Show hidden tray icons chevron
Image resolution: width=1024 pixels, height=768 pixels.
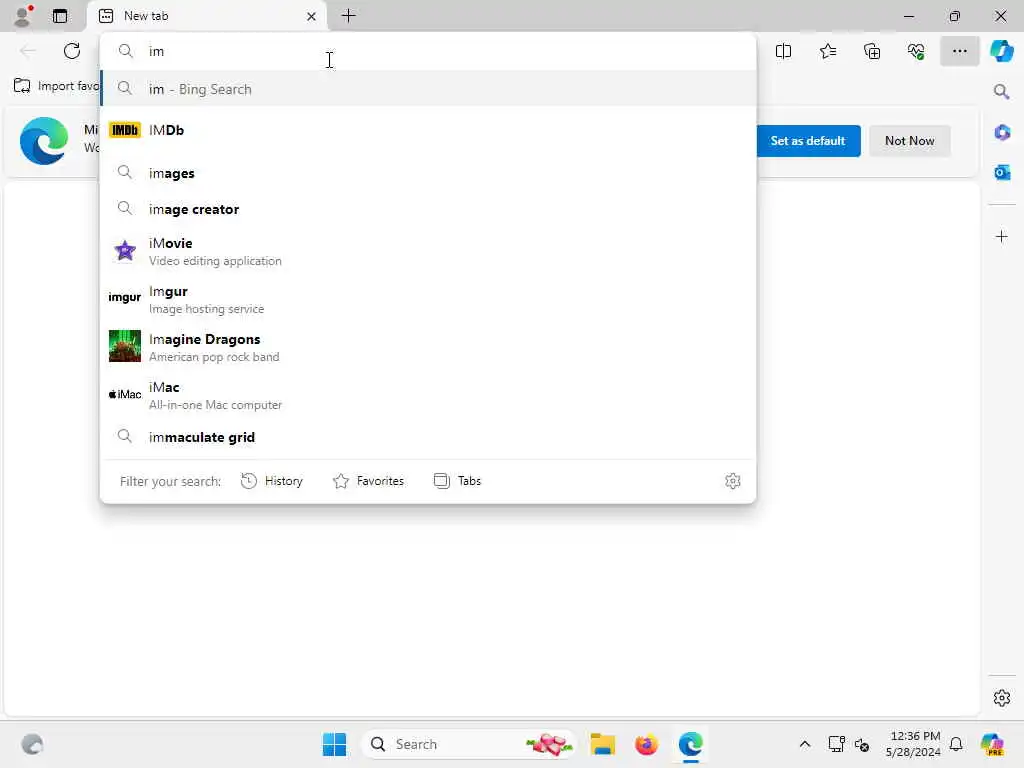click(x=805, y=744)
